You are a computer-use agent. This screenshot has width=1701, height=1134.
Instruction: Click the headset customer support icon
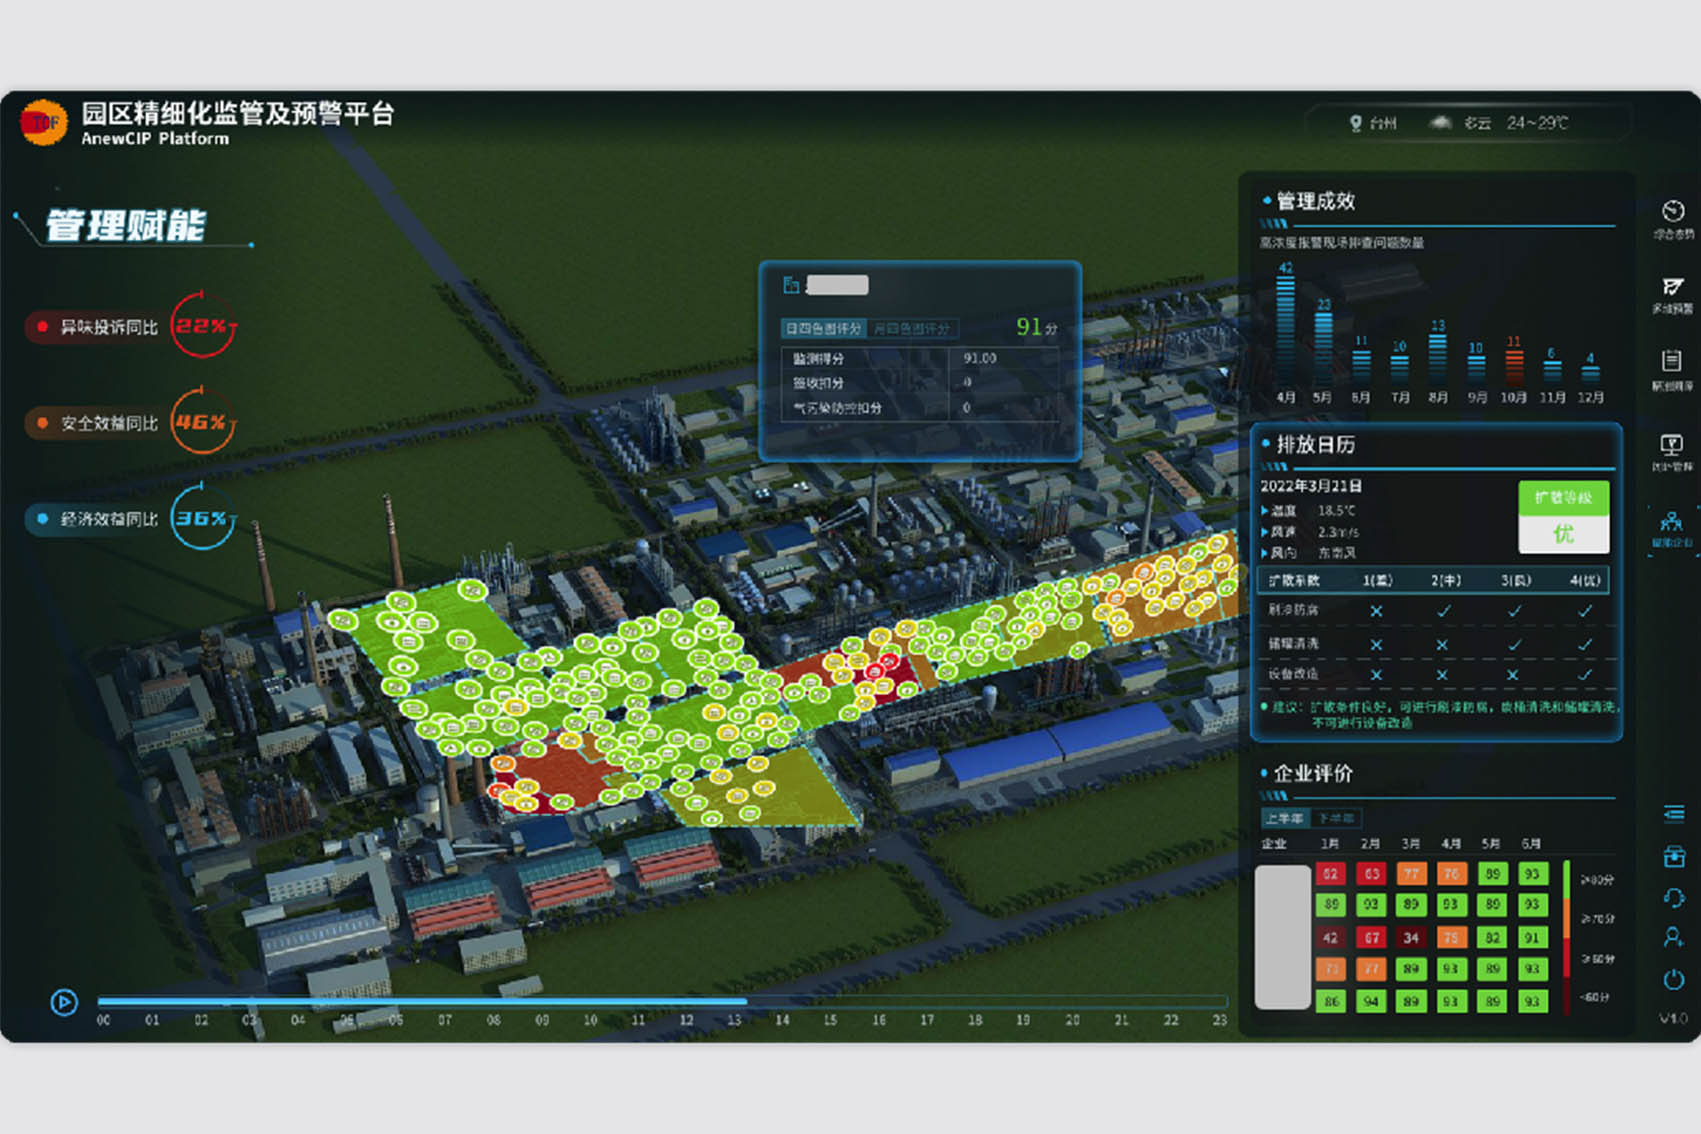(1674, 897)
